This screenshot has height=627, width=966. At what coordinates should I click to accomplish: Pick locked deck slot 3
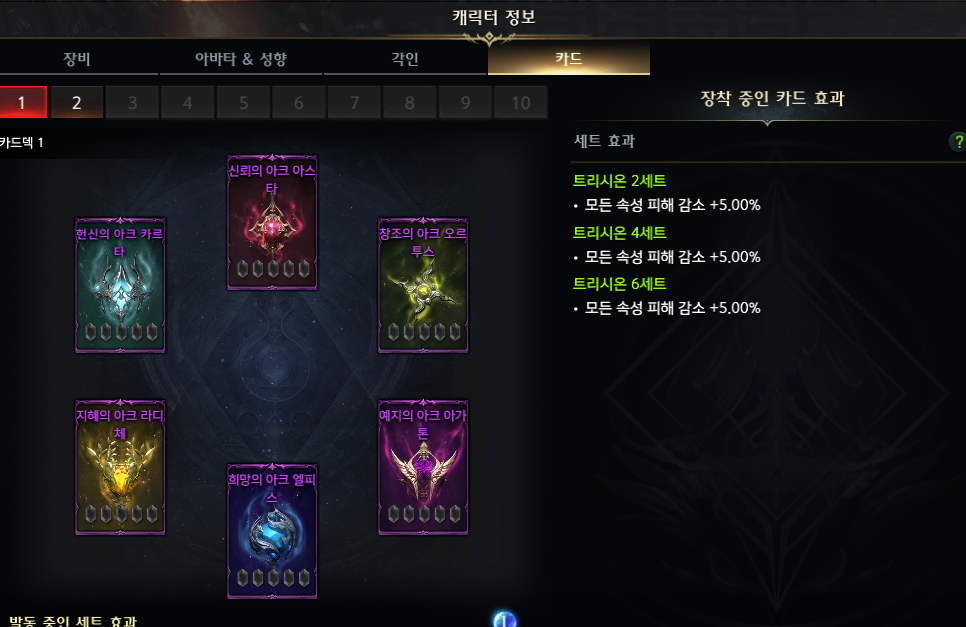(x=132, y=102)
